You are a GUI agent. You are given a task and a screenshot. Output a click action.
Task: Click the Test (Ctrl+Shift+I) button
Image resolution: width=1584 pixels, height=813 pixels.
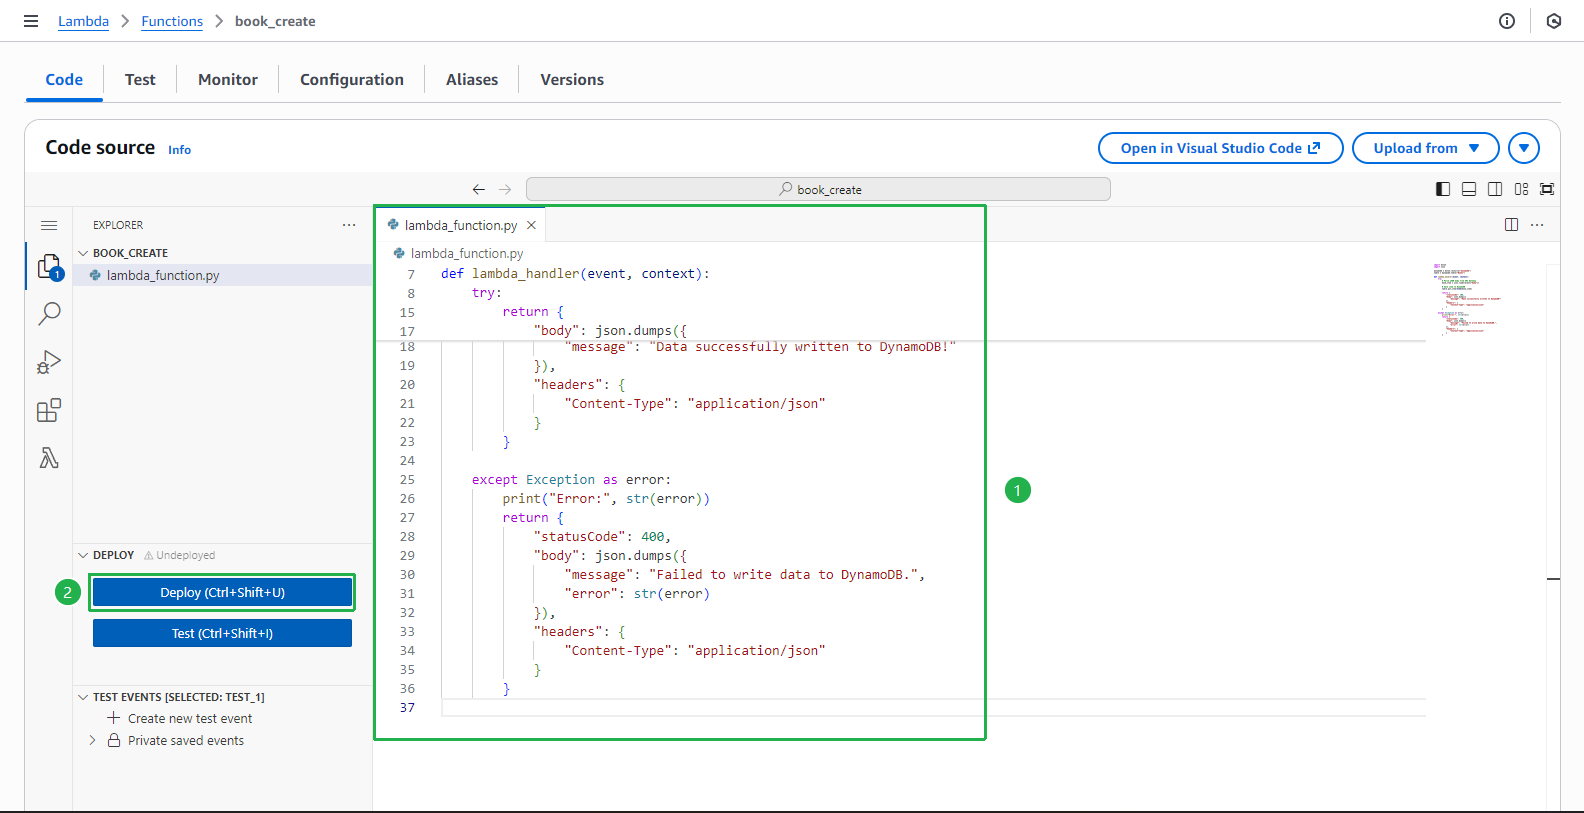(222, 633)
